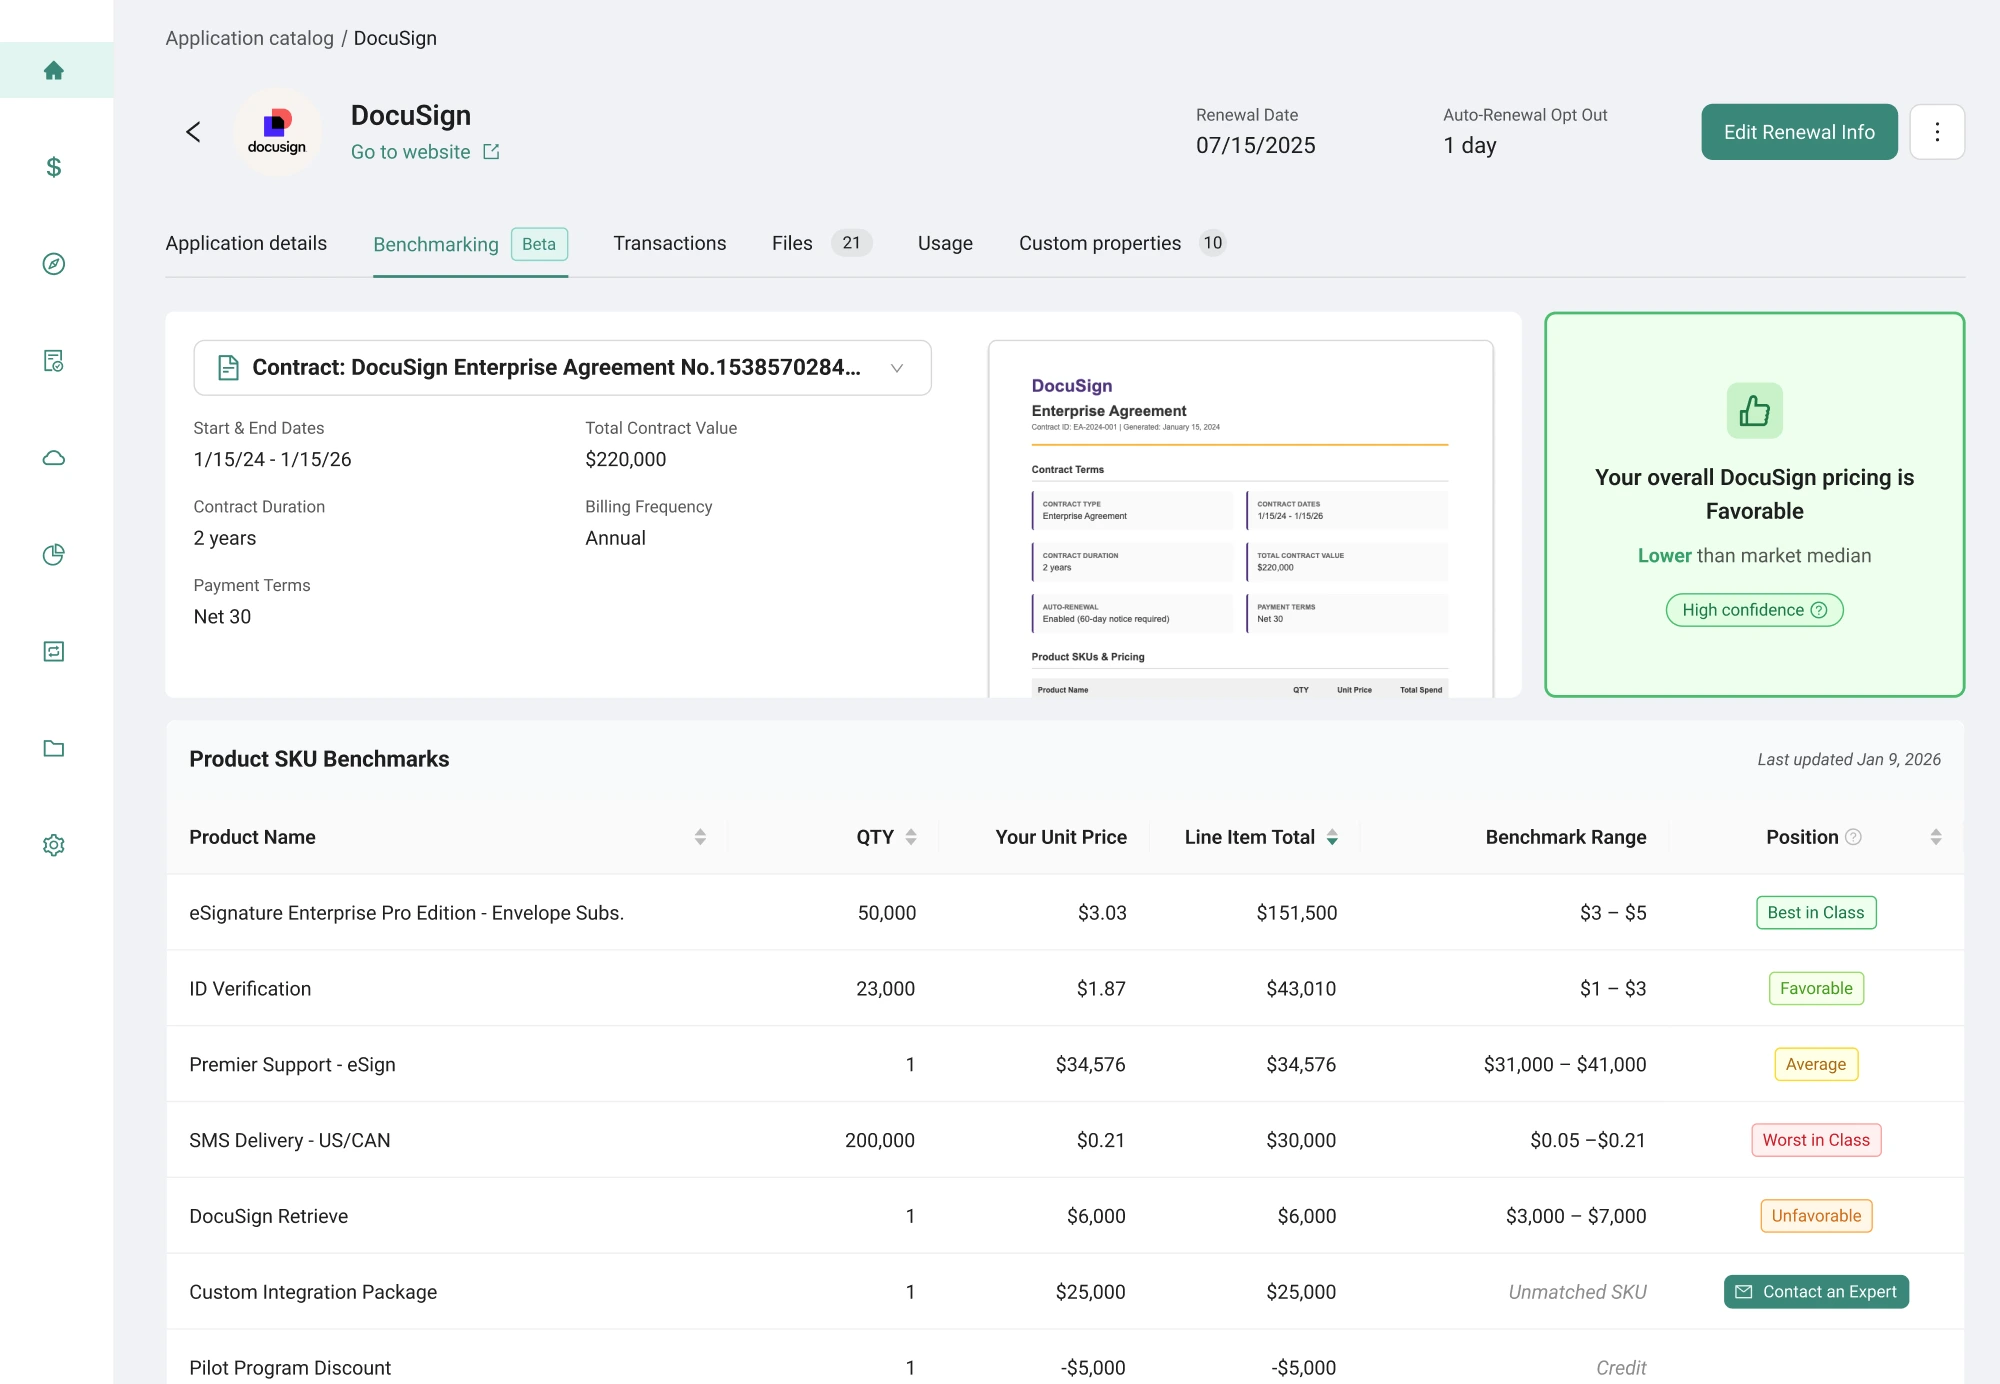Open the dollar sign spend icon
The height and width of the screenshot is (1384, 2000).
point(54,167)
